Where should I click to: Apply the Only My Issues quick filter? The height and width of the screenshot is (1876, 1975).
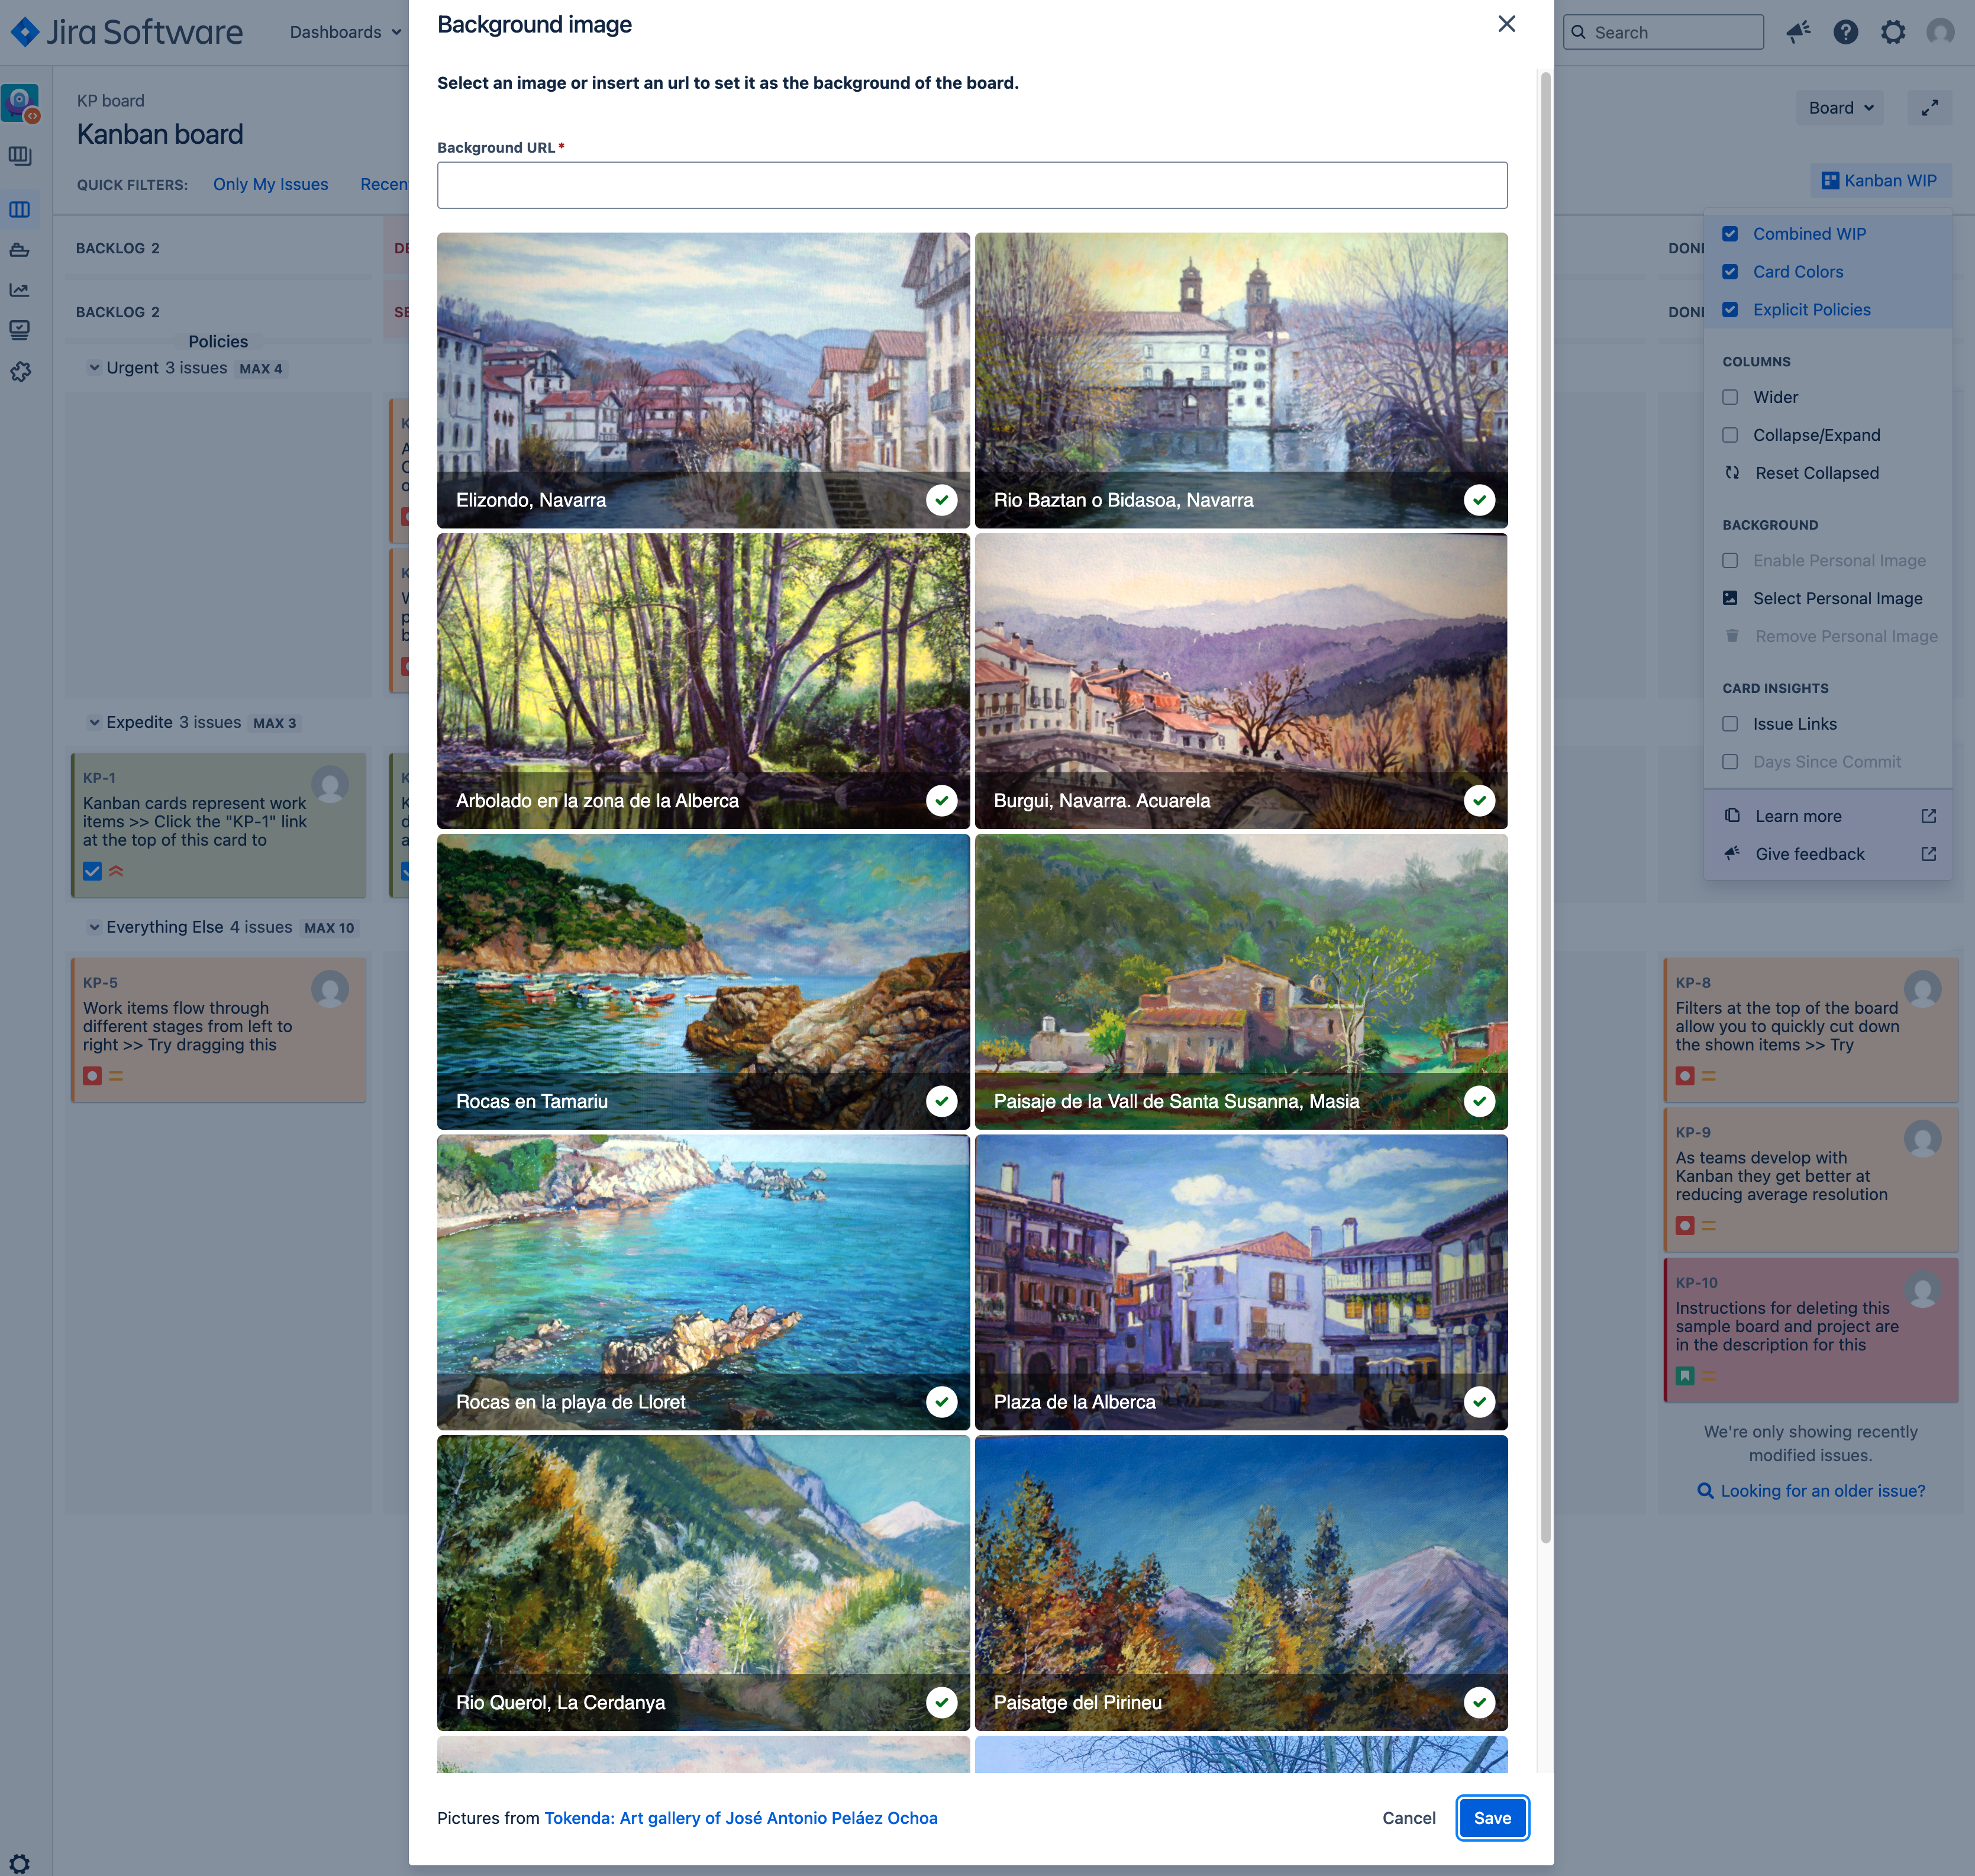coord(270,184)
